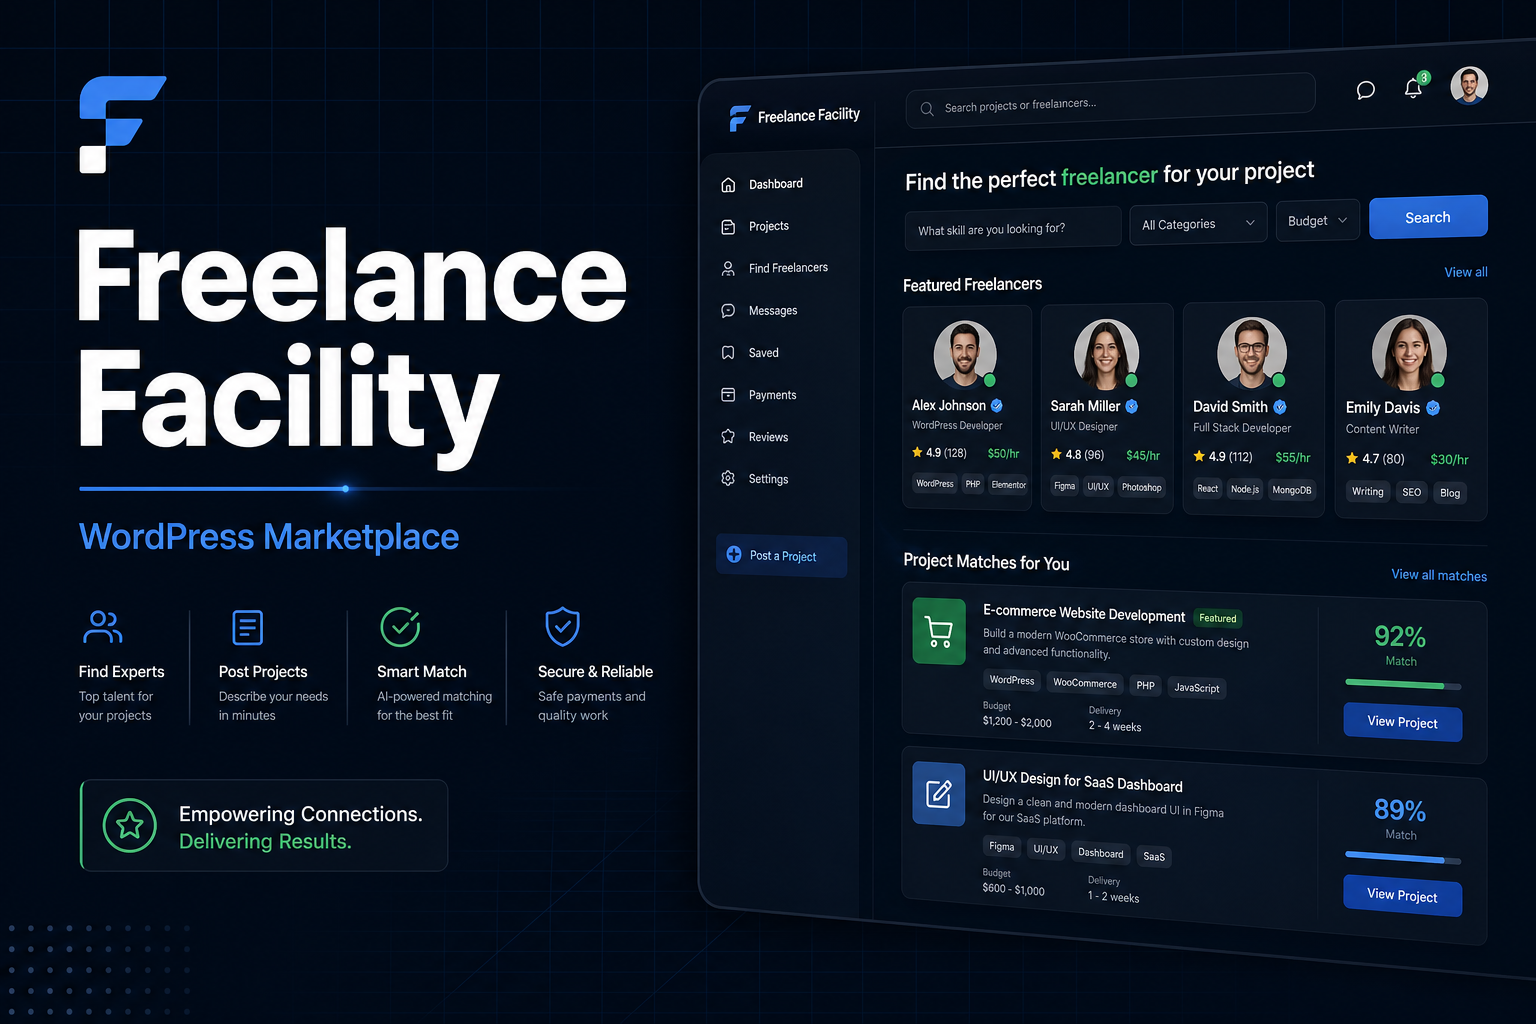Click the Post a Project button
Screen dimensions: 1536x1024
(781, 556)
